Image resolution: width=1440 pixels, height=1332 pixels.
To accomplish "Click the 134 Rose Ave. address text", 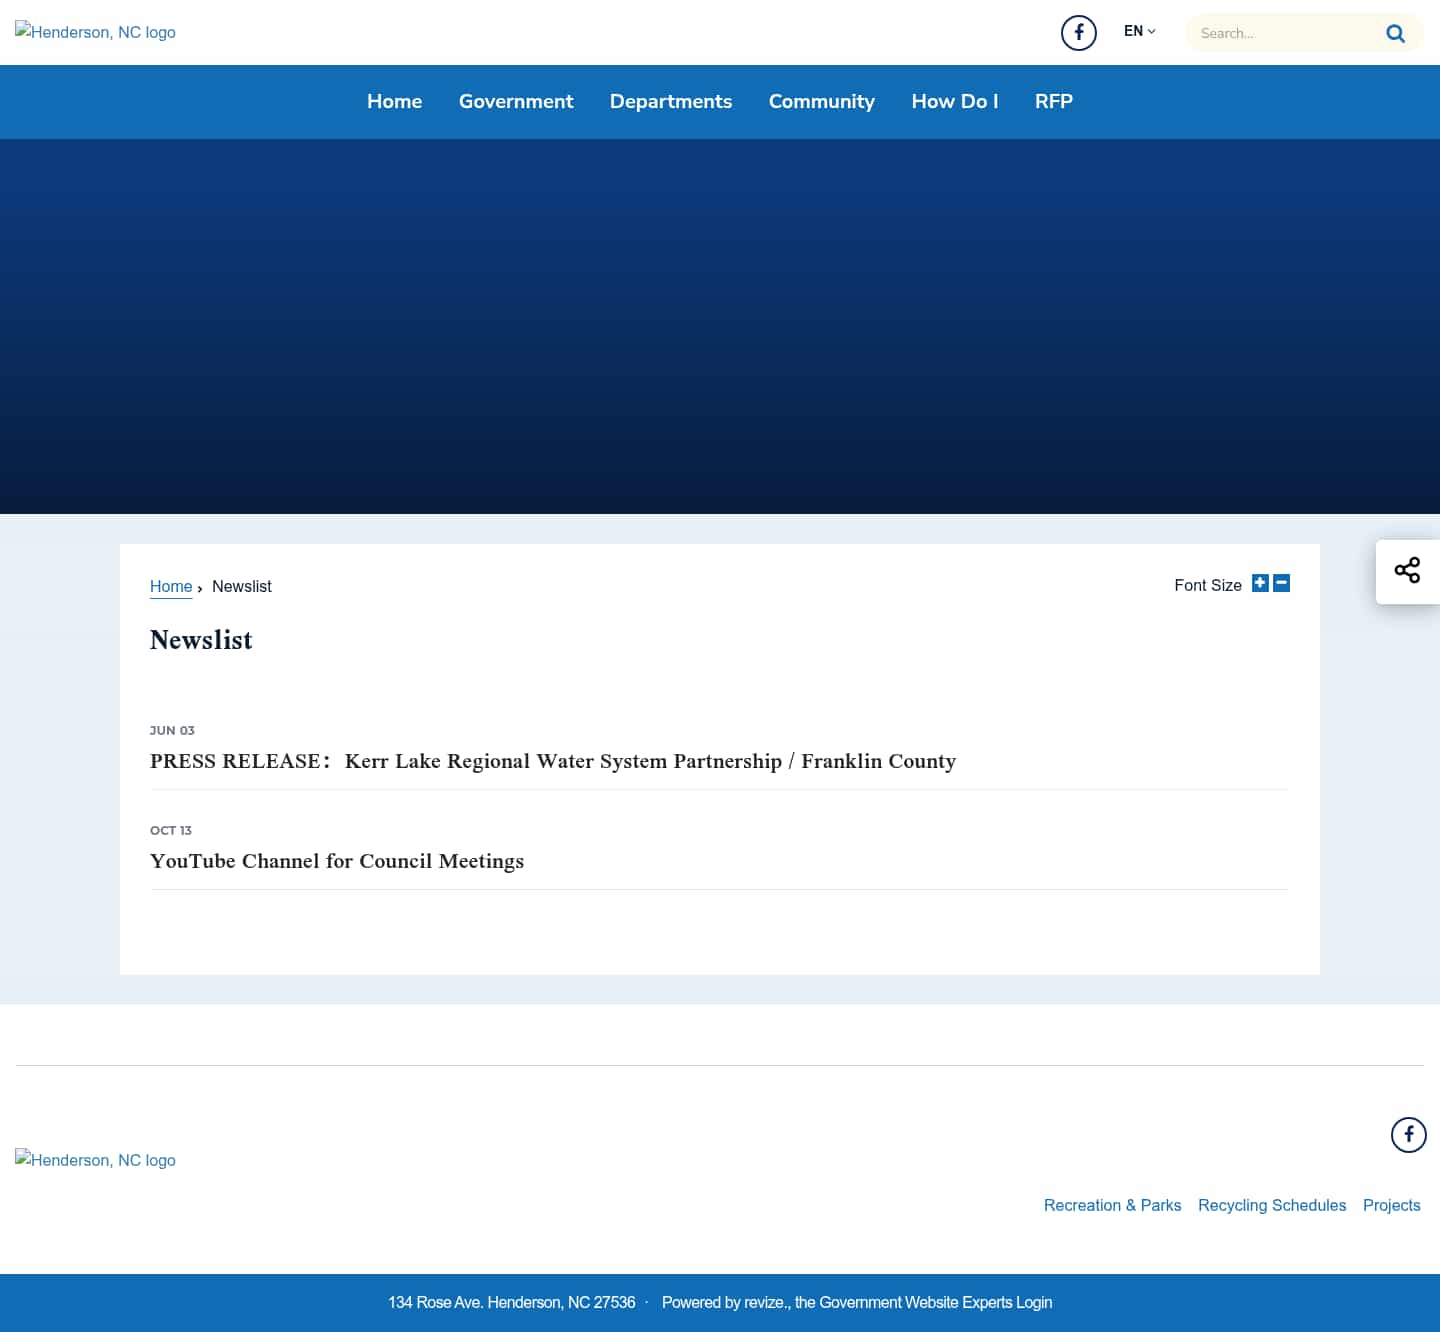I will pos(512,1302).
